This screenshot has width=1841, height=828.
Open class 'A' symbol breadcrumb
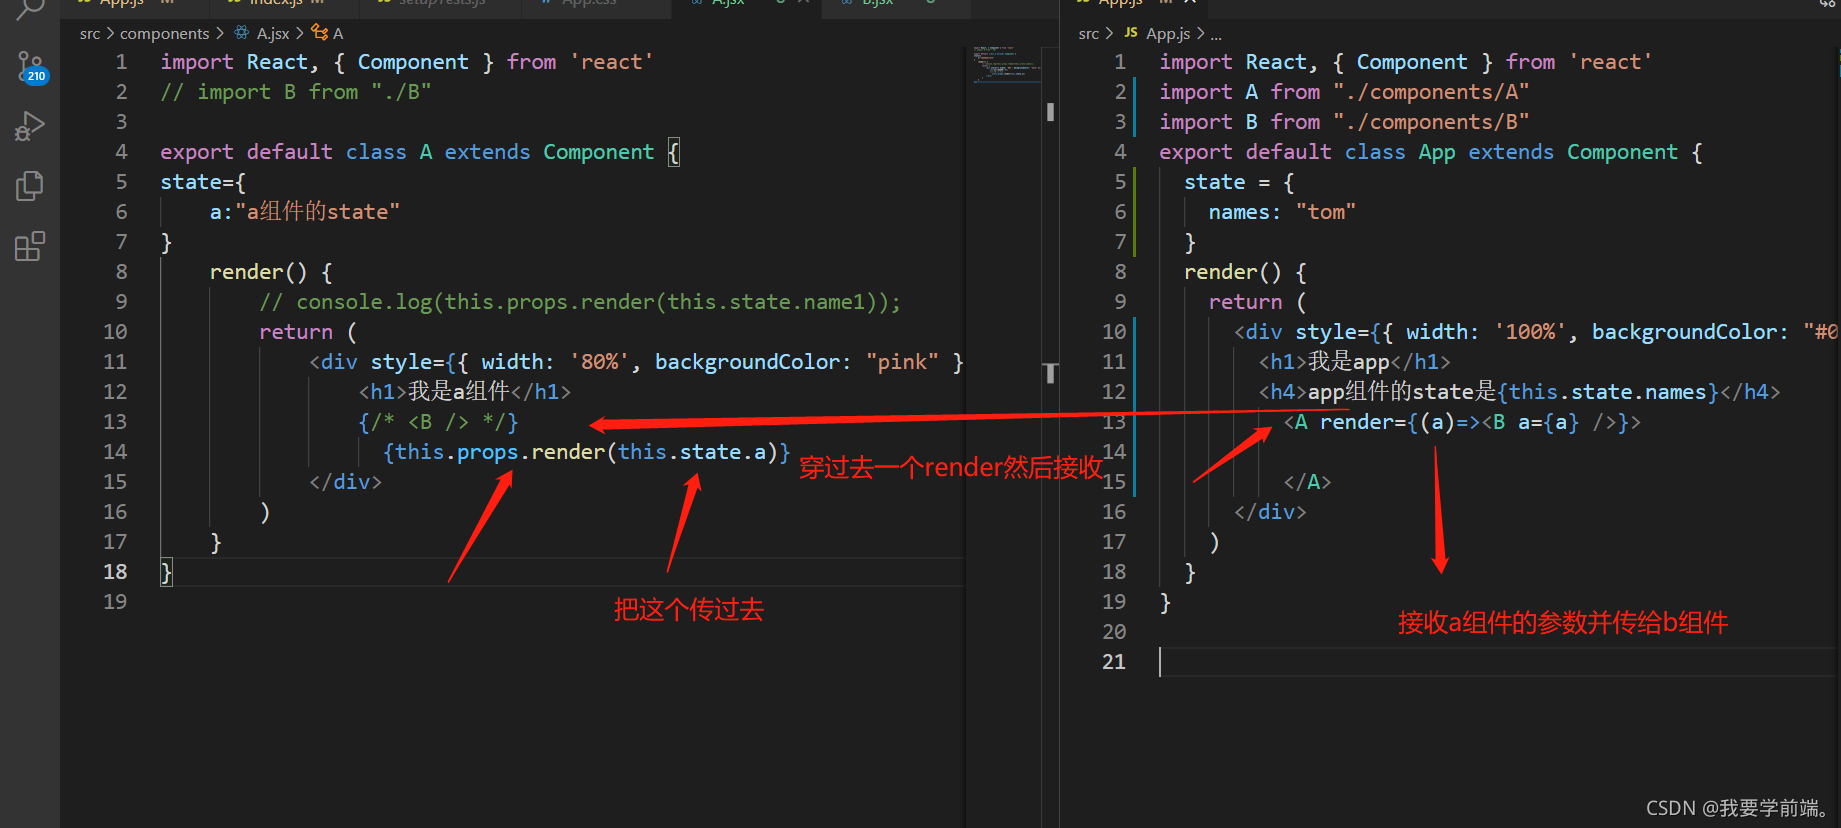338,34
